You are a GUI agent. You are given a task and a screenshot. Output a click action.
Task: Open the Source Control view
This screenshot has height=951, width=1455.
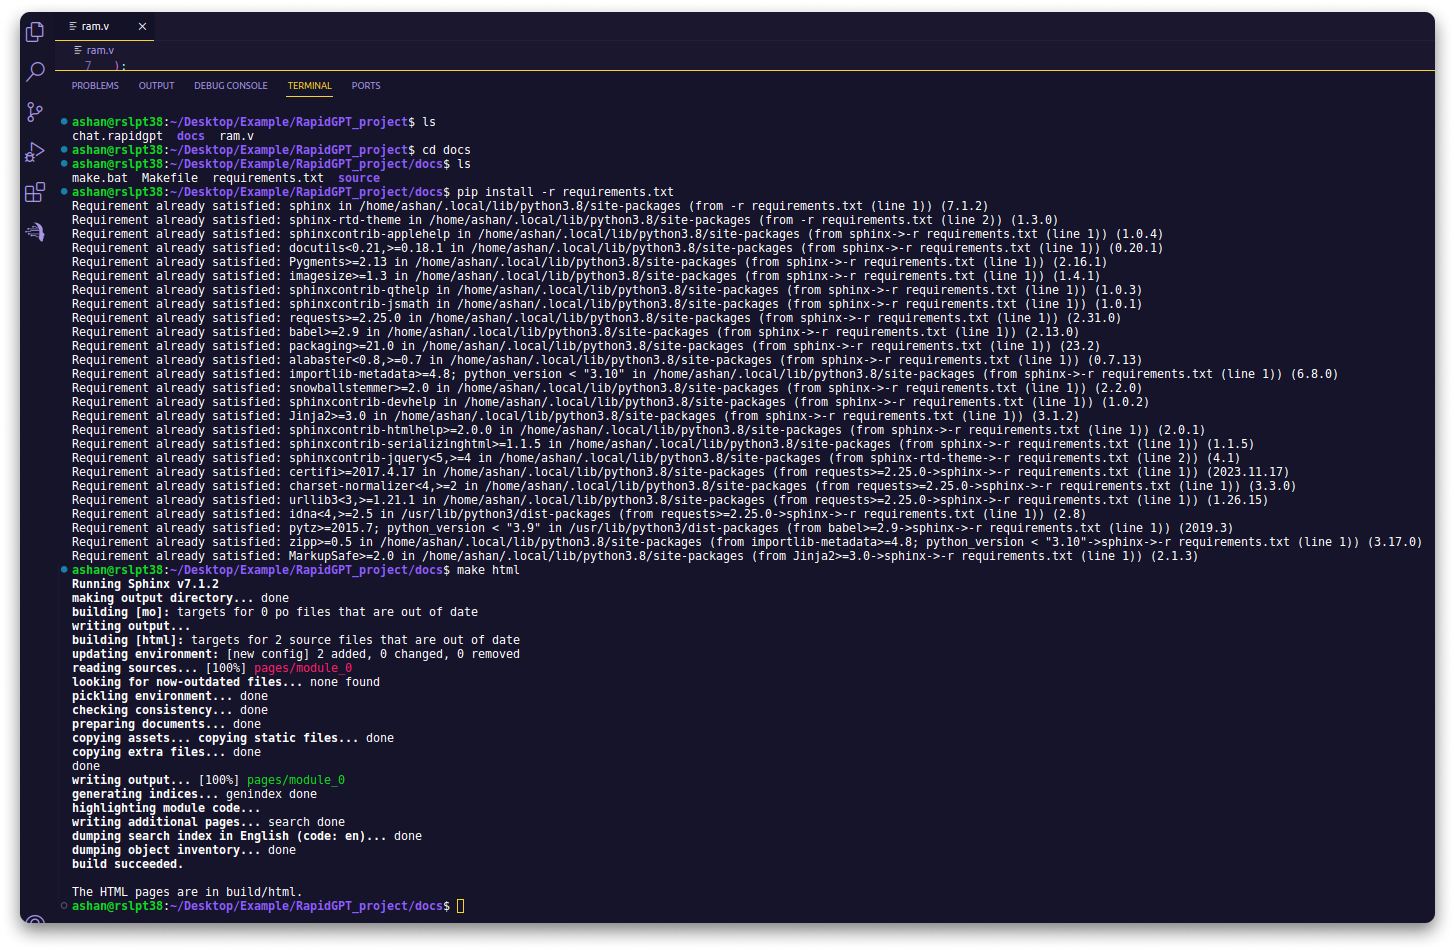coord(35,112)
